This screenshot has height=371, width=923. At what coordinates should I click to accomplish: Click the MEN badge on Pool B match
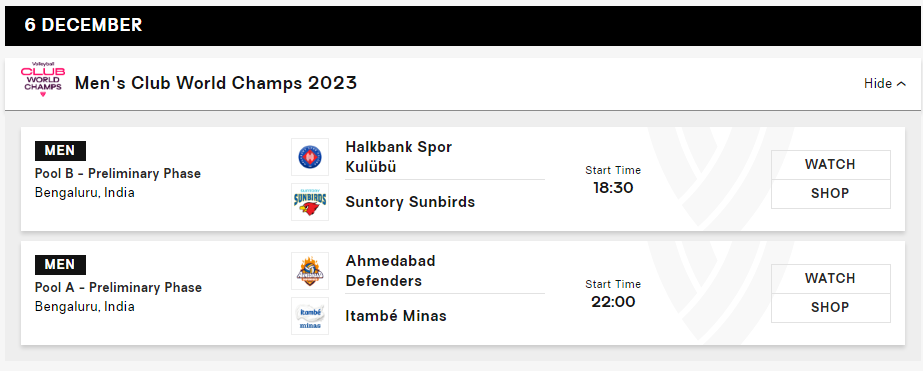[61, 151]
